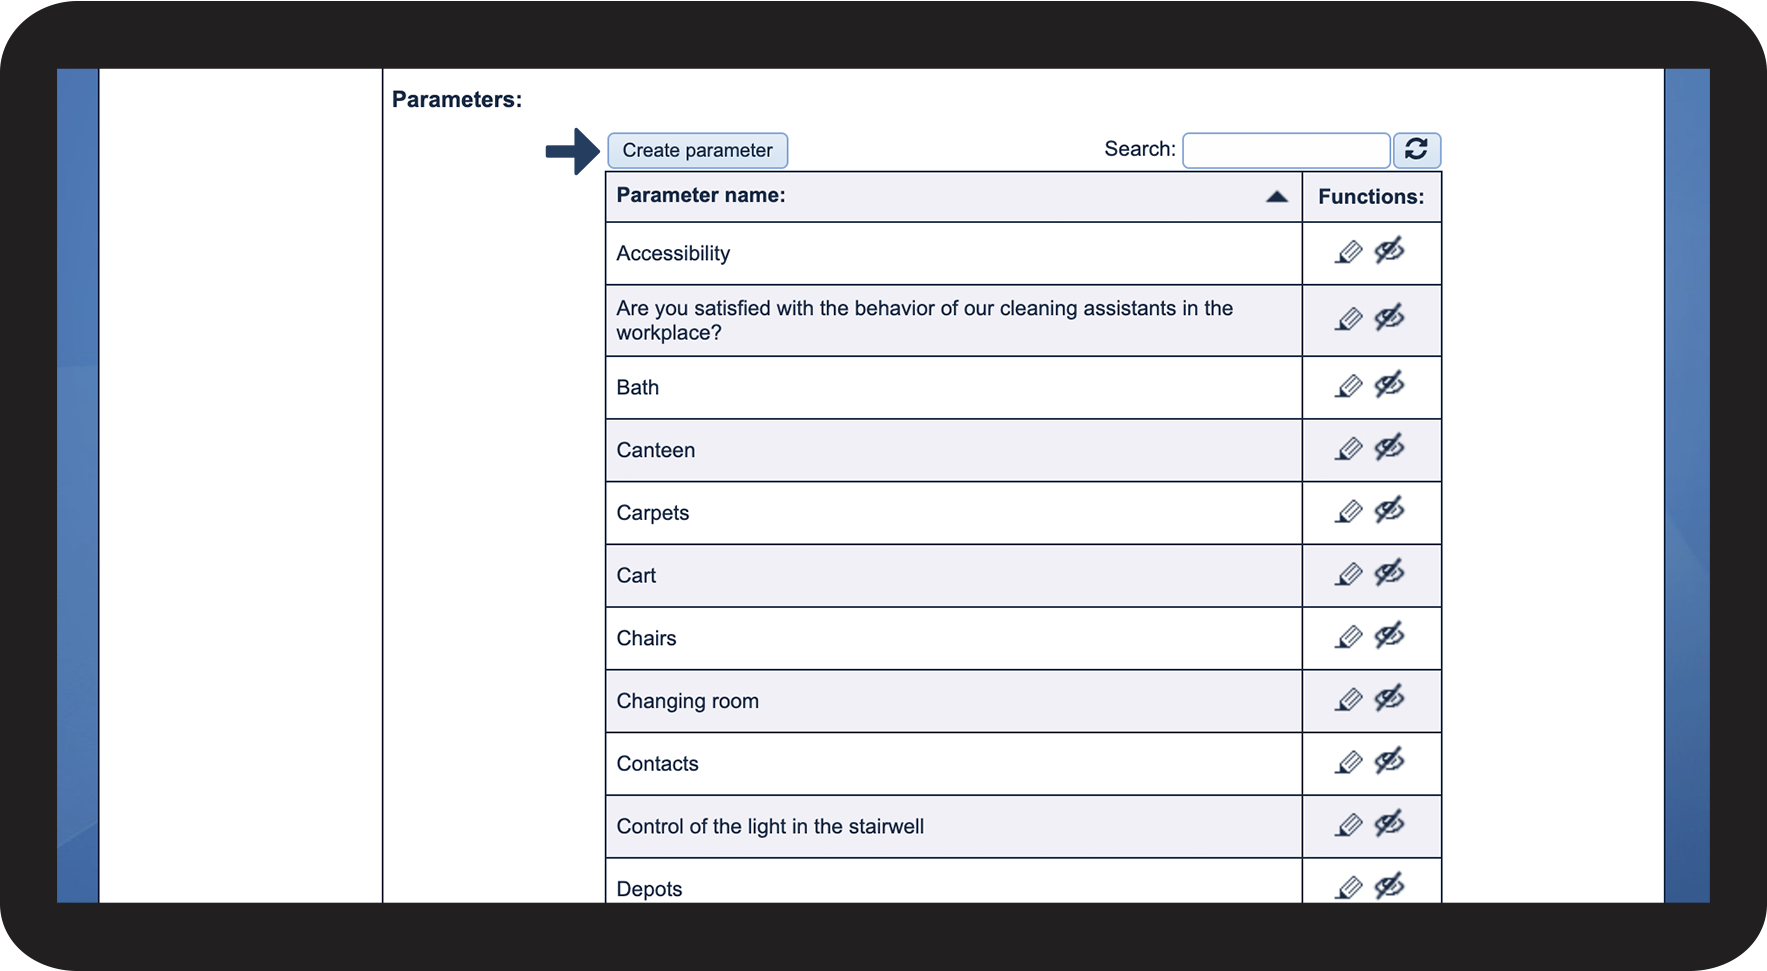Screen dimensions: 1767x971
Task: Hide the Accessibility parameter with the eye icon
Action: point(1389,251)
